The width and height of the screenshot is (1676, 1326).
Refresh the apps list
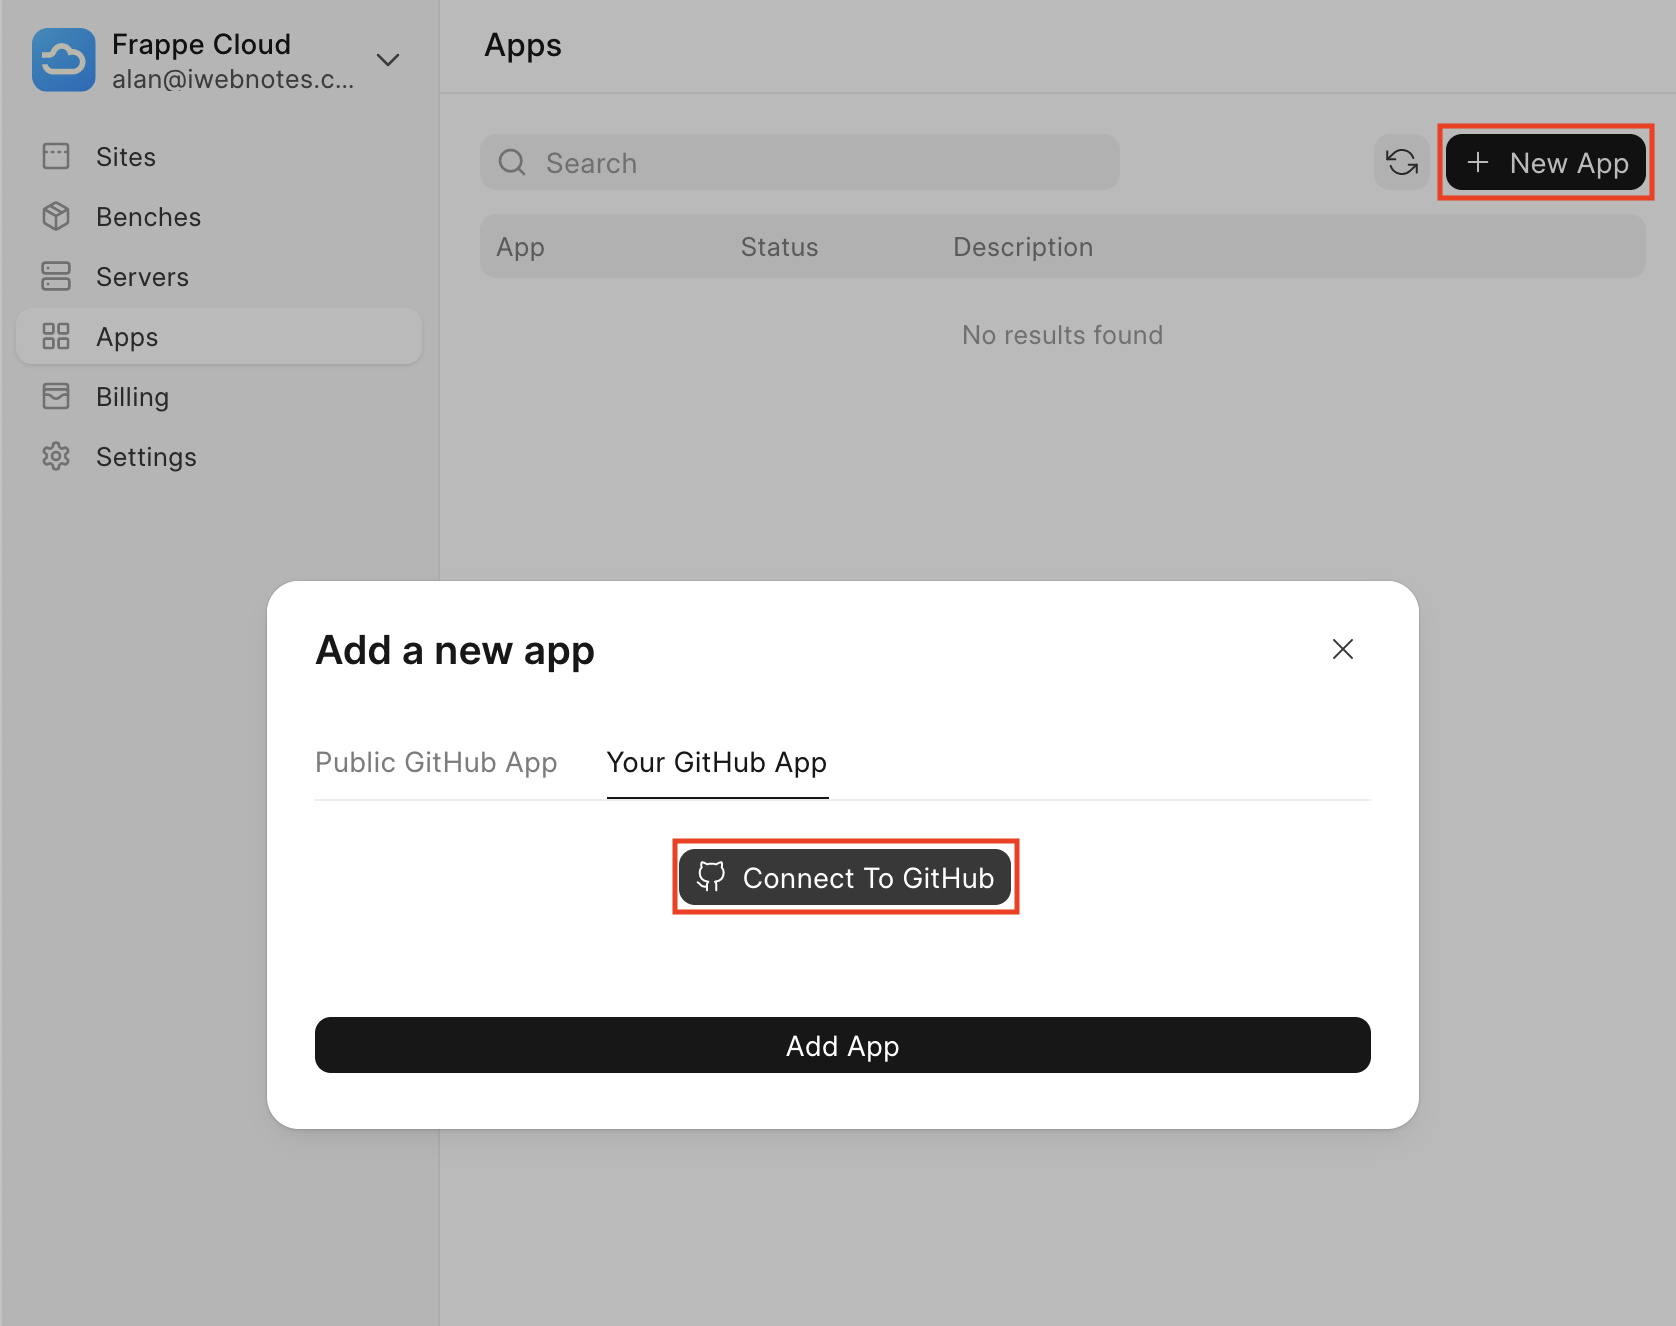coord(1401,163)
